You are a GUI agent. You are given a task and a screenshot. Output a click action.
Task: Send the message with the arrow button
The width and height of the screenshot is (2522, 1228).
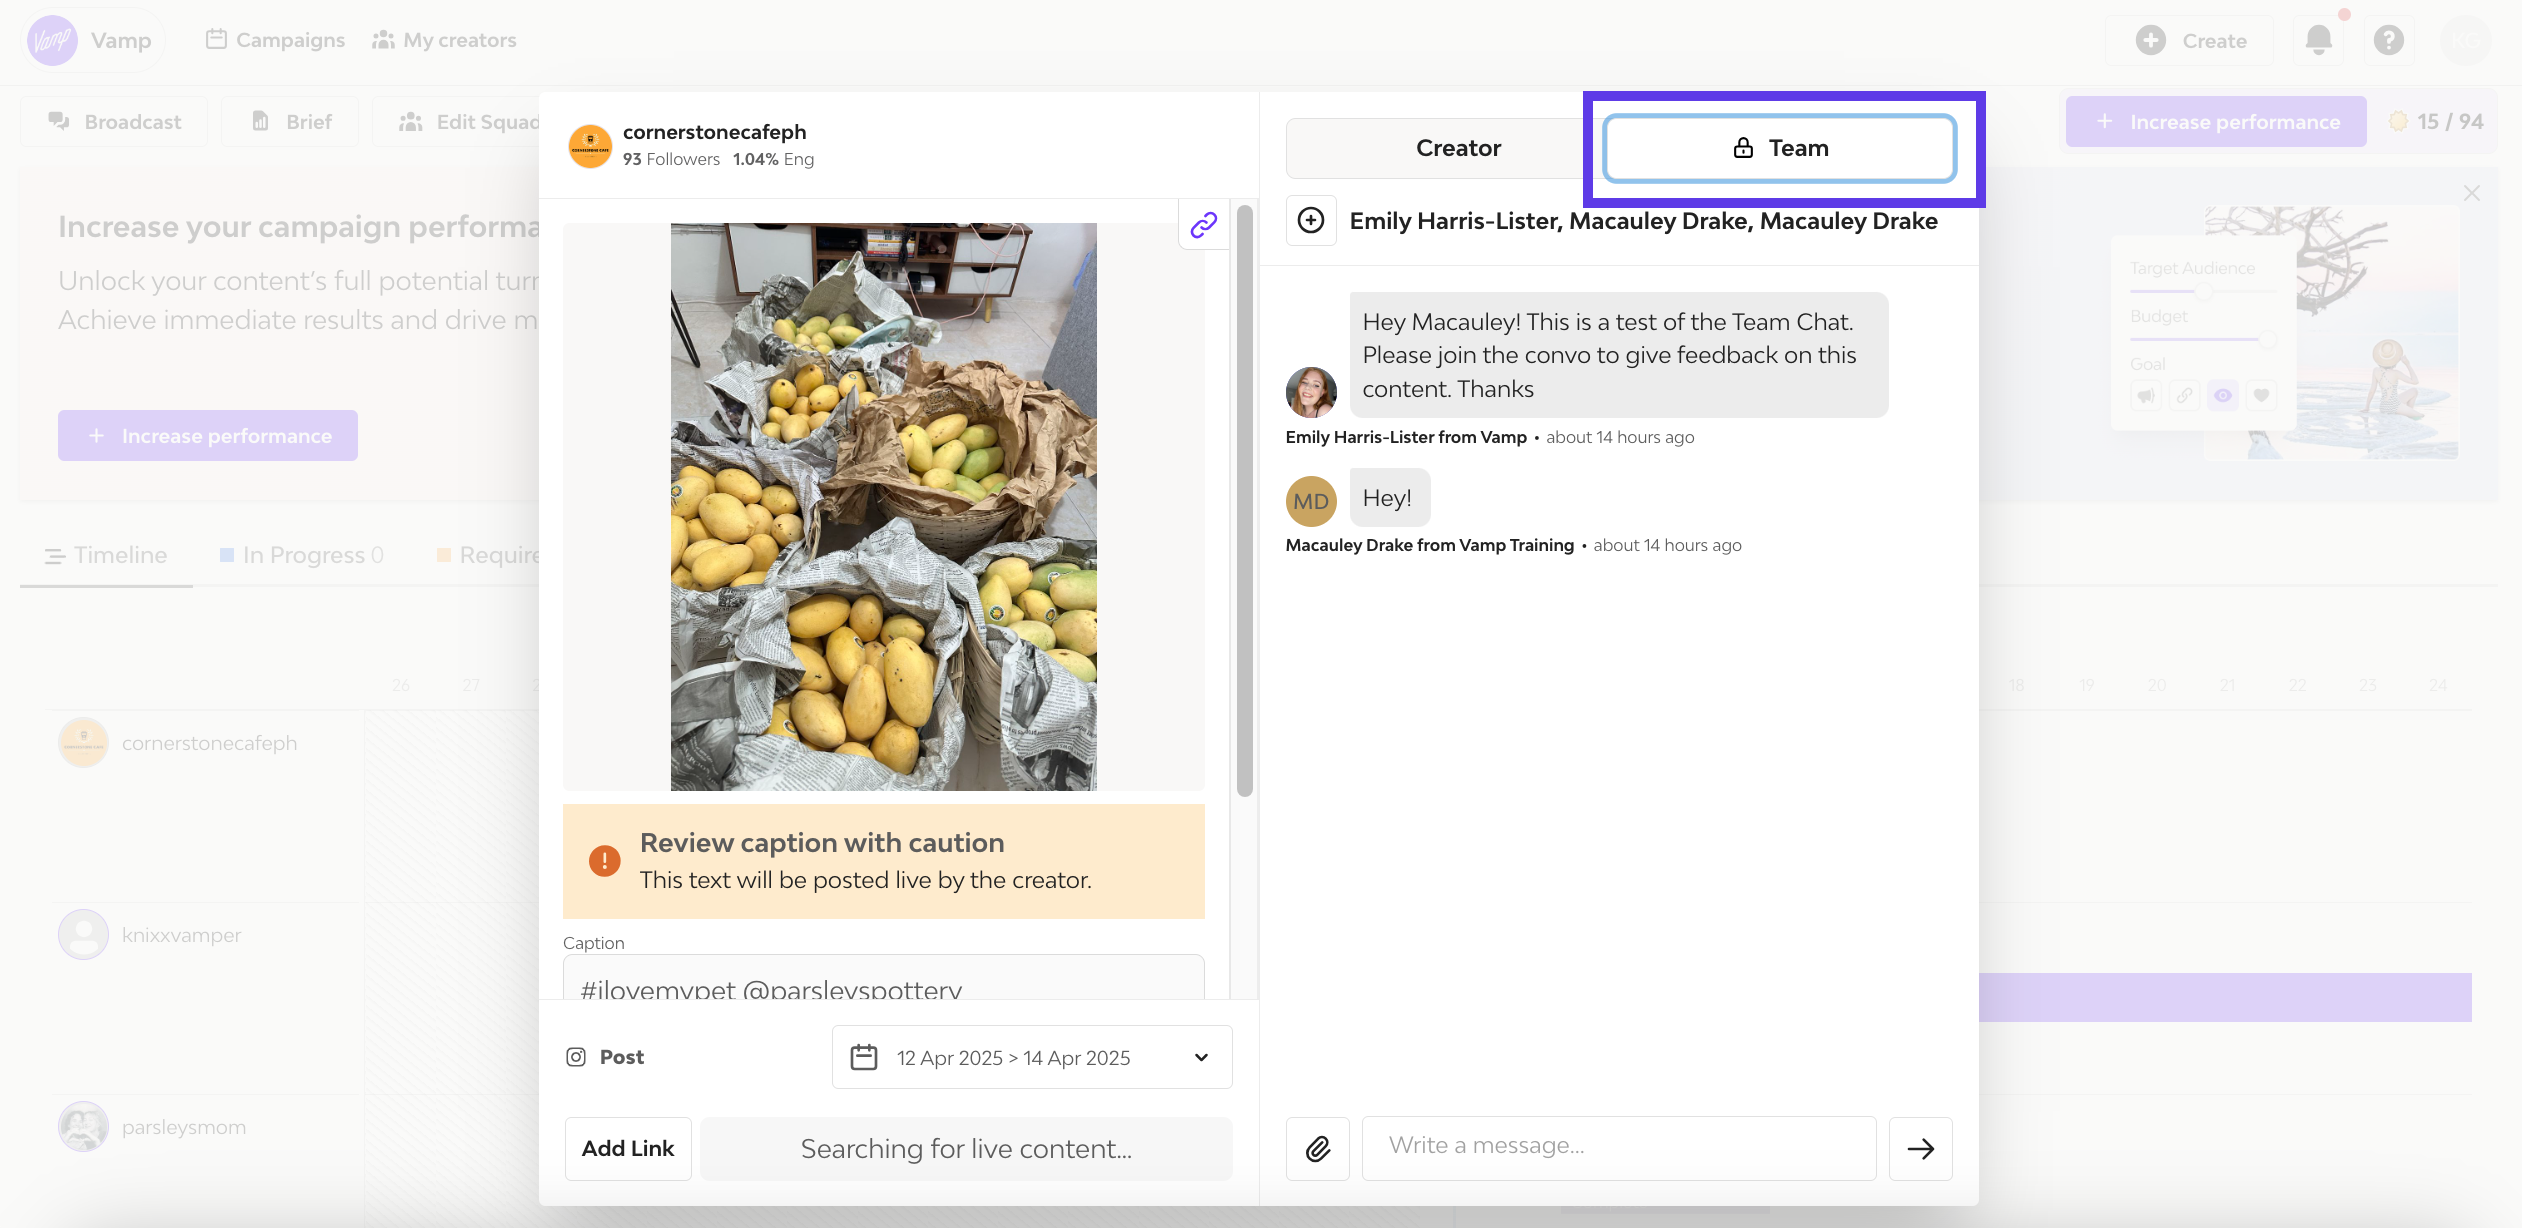point(1920,1148)
